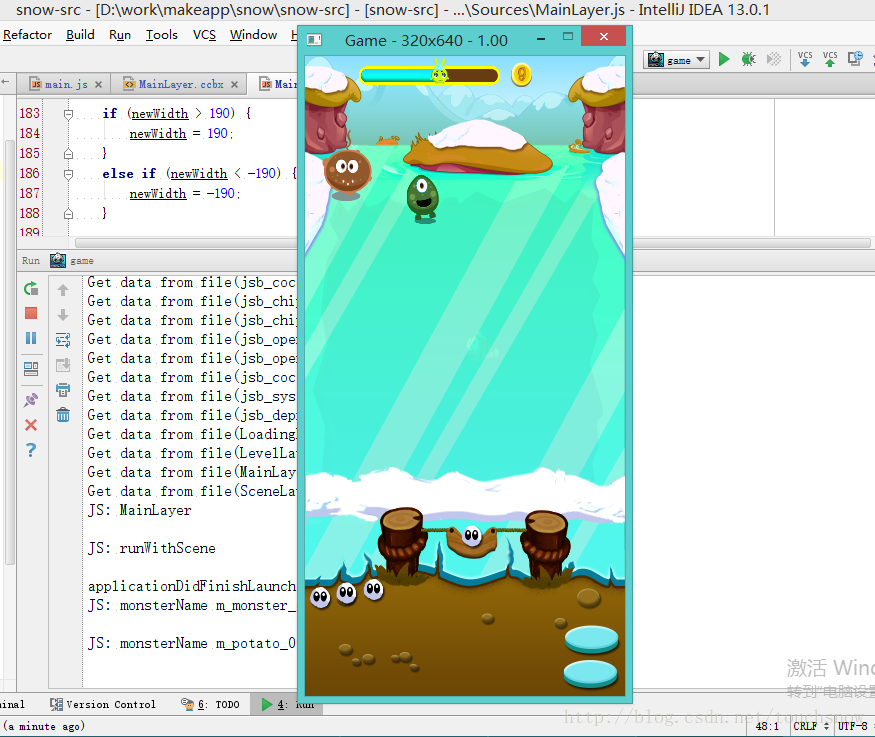Close the MainLayer.ccbx tab
875x737 pixels.
tap(234, 85)
